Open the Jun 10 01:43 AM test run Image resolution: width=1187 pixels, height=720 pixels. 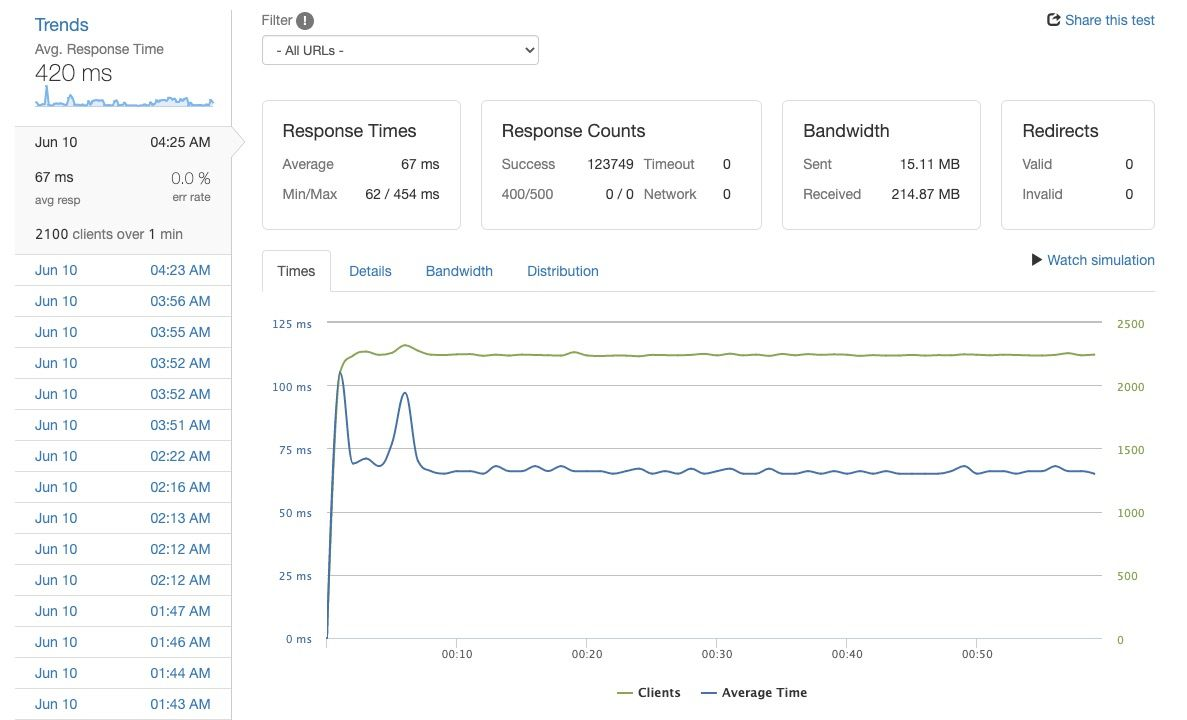tap(123, 705)
